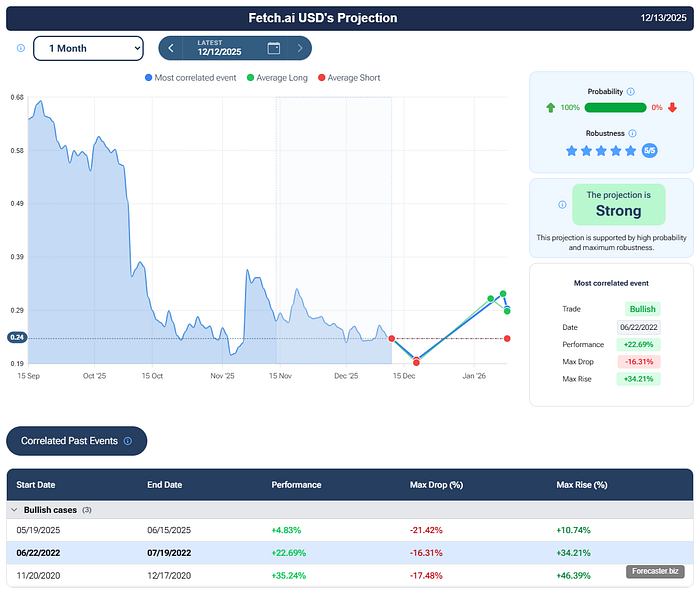Click the red current price chart marker
This screenshot has height=594, width=700.
tap(392, 339)
